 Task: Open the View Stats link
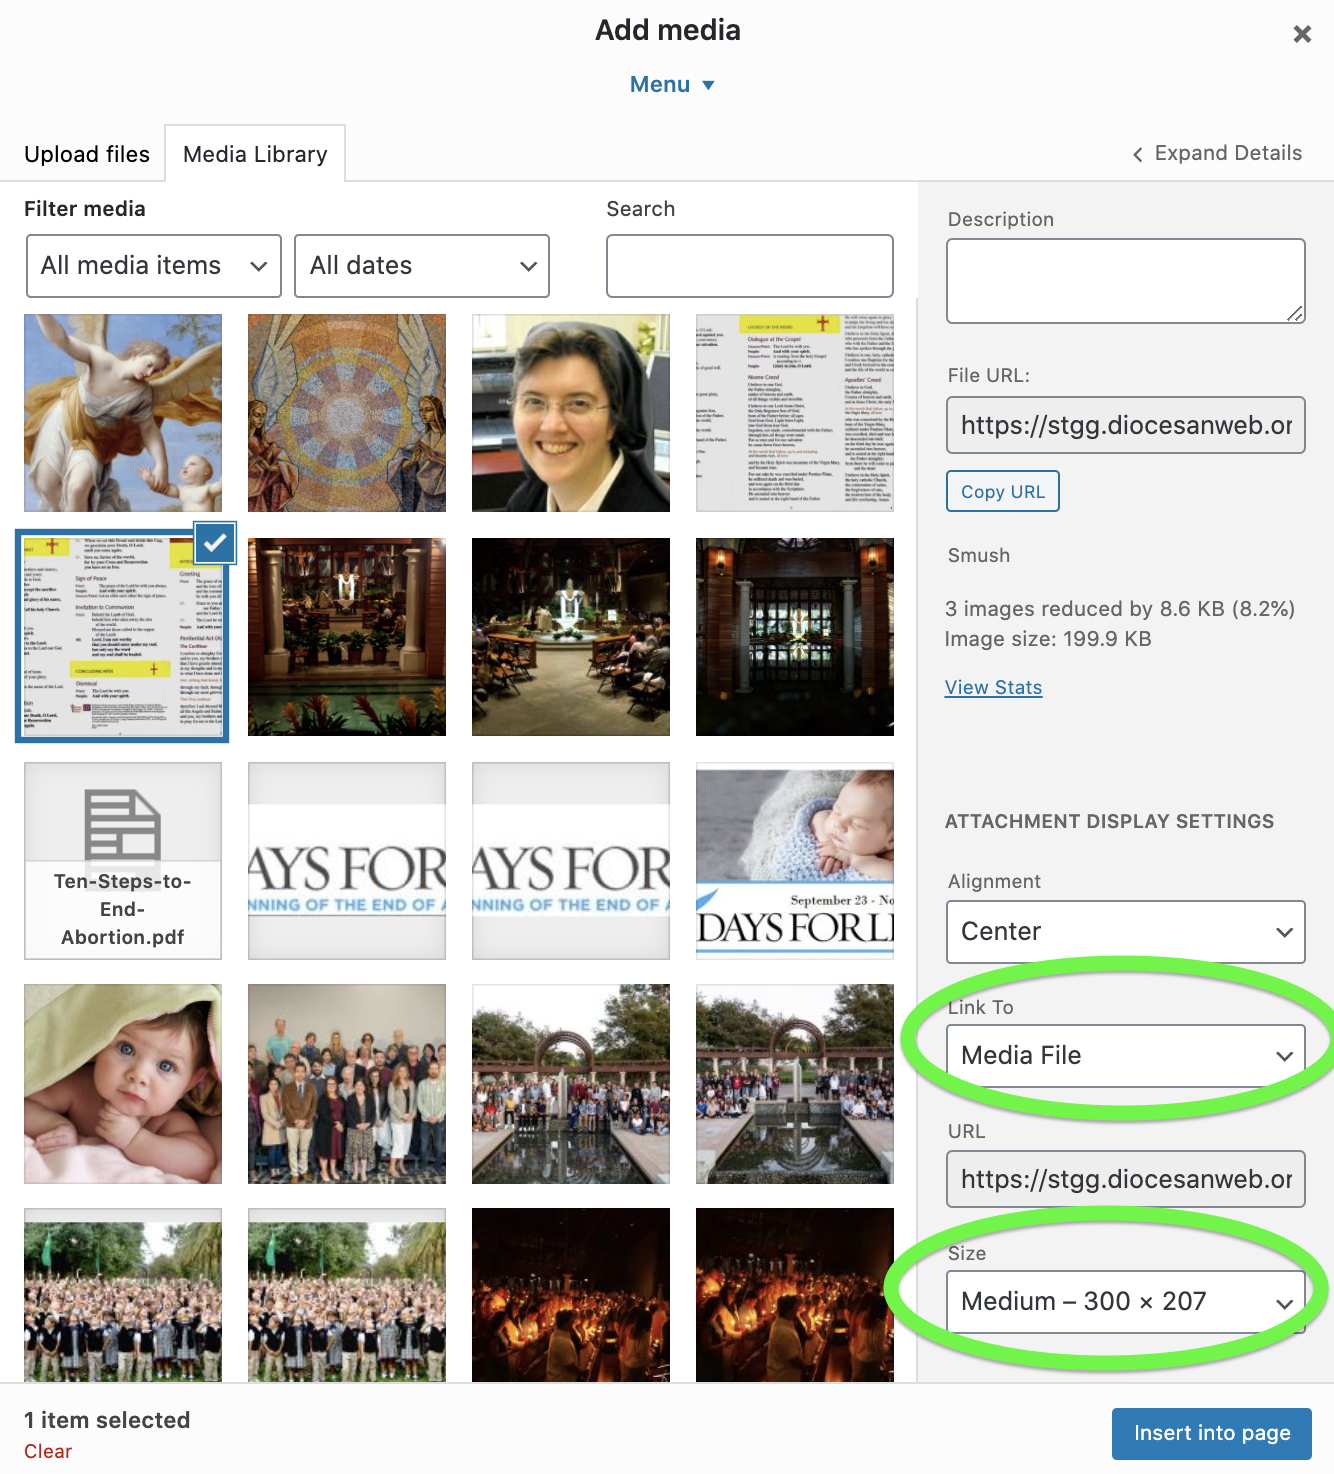click(993, 687)
